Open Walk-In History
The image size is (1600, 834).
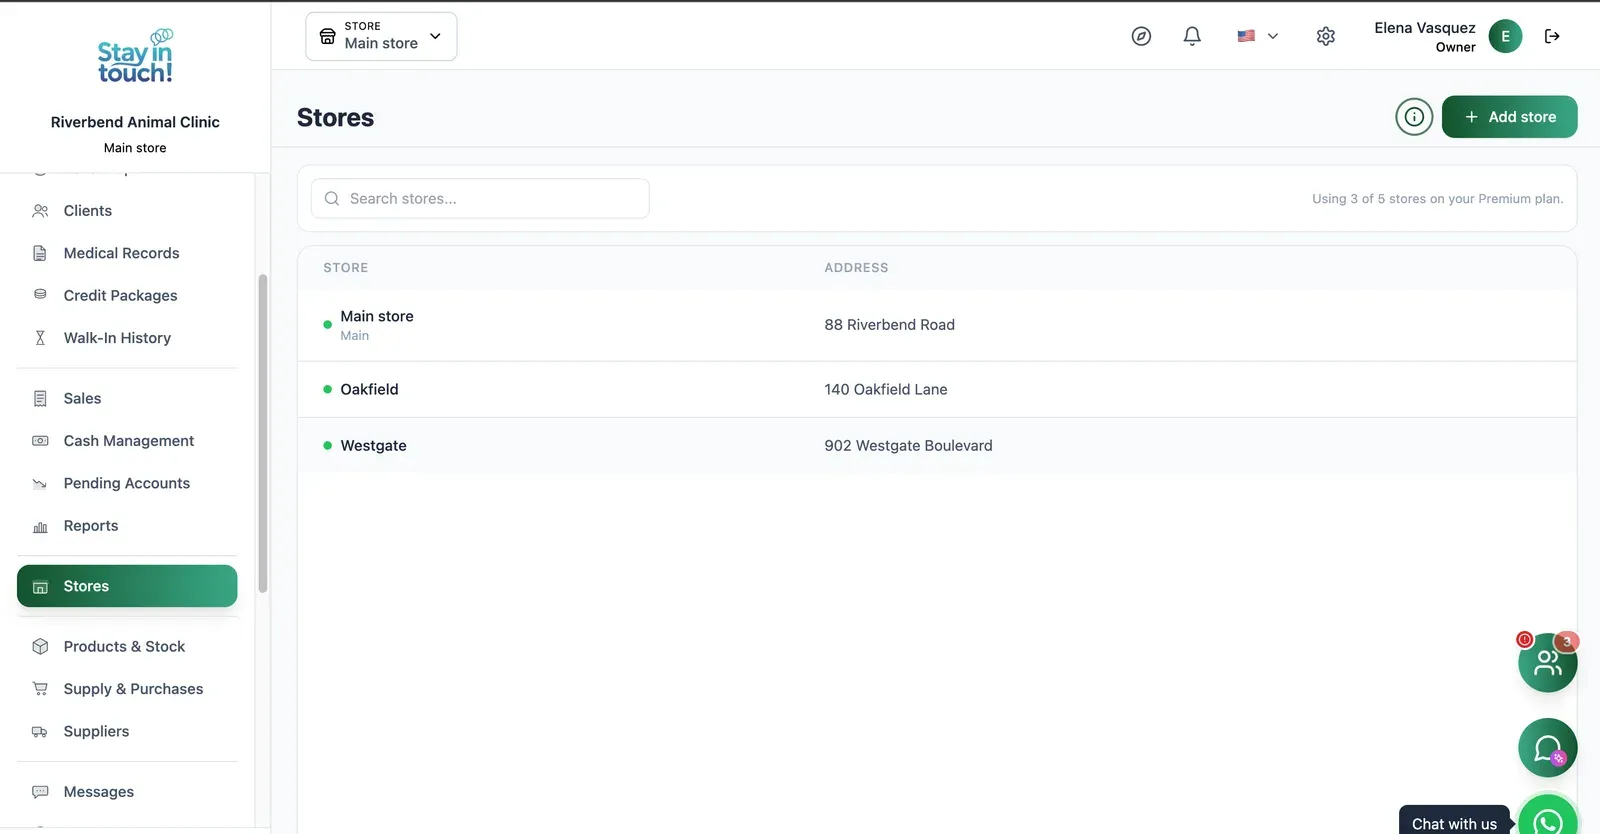(127, 338)
